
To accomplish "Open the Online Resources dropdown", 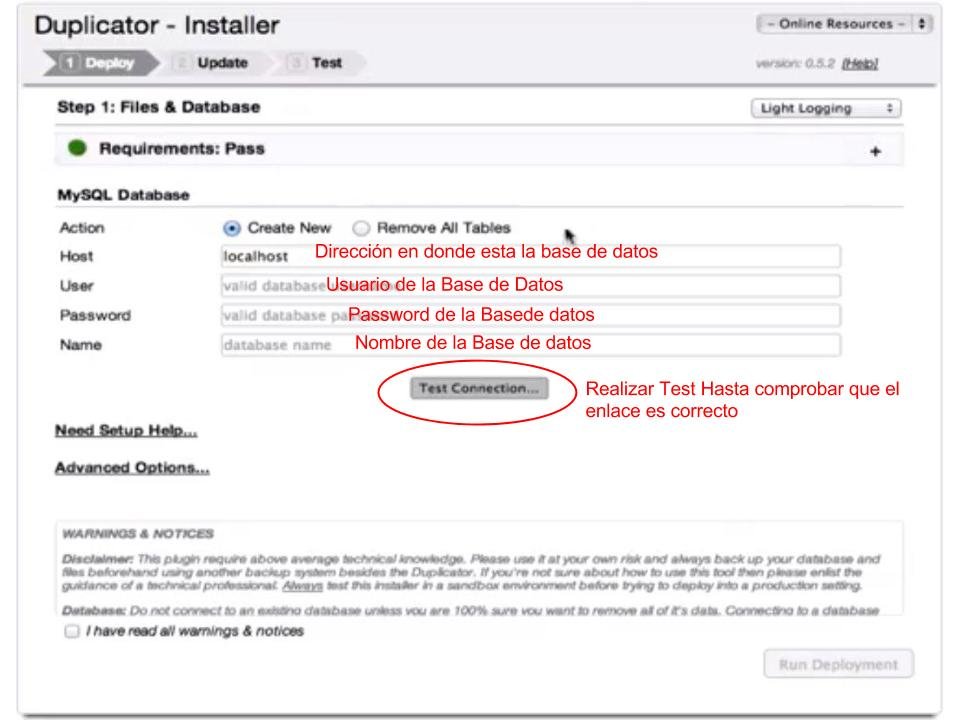I will (844, 24).
